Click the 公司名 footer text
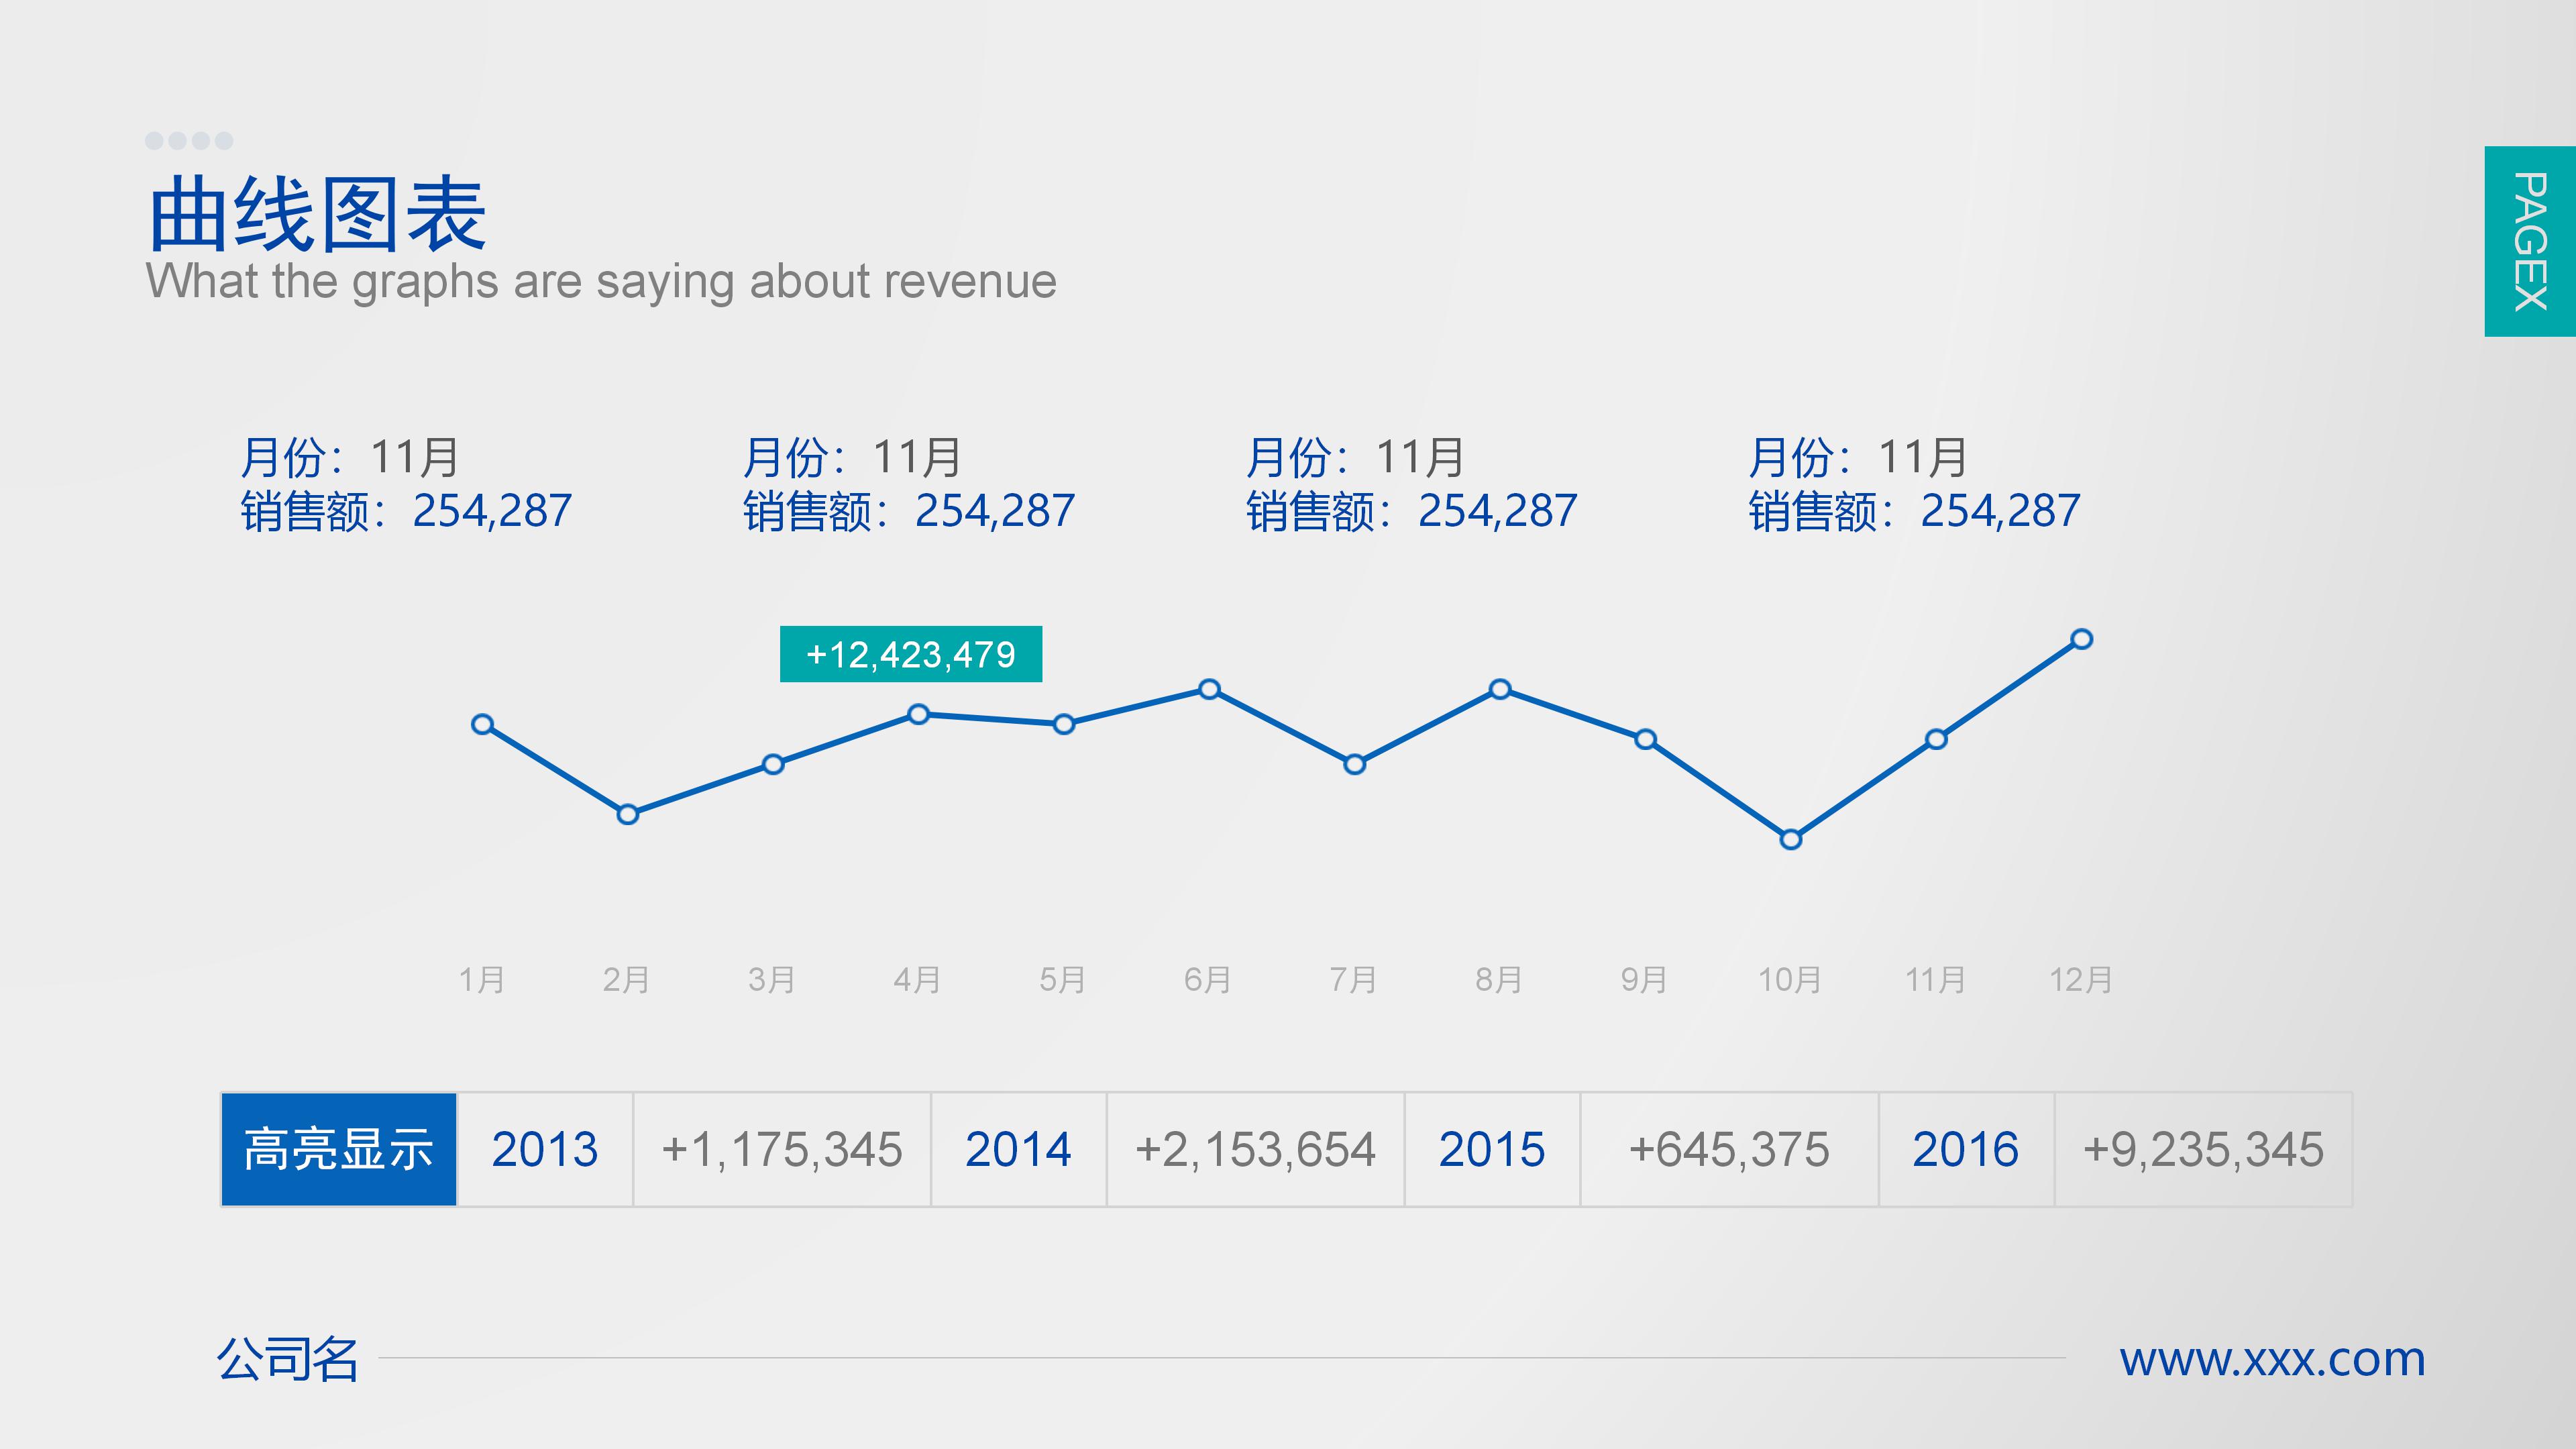2576x1449 pixels. [x=288, y=1359]
